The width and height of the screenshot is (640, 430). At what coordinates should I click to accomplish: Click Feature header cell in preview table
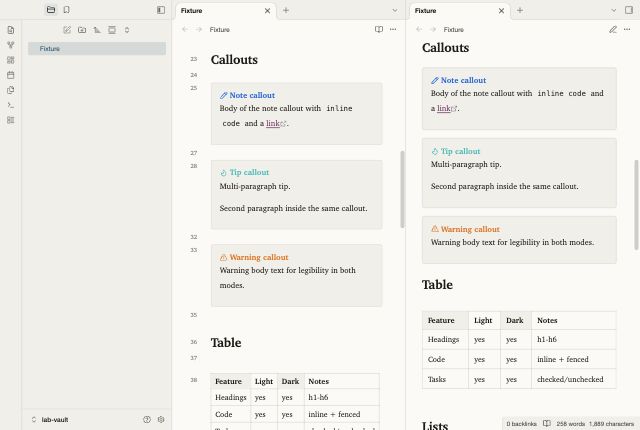click(x=445, y=321)
